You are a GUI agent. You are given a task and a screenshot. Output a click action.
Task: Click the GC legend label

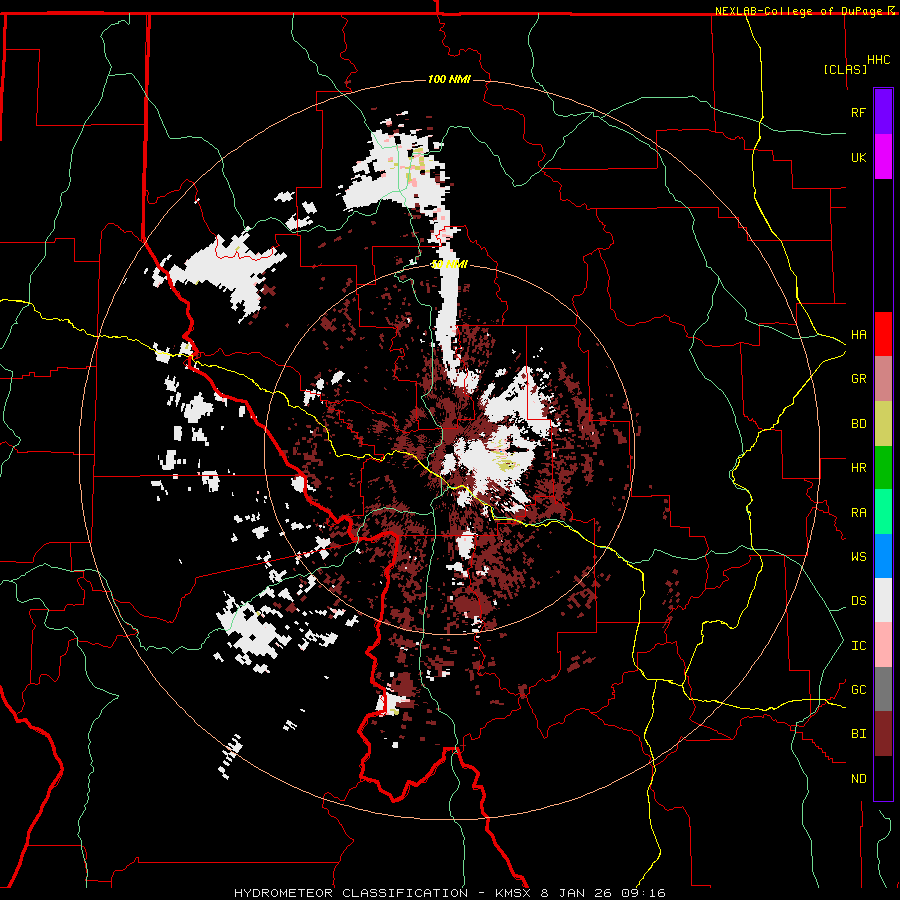tap(859, 690)
